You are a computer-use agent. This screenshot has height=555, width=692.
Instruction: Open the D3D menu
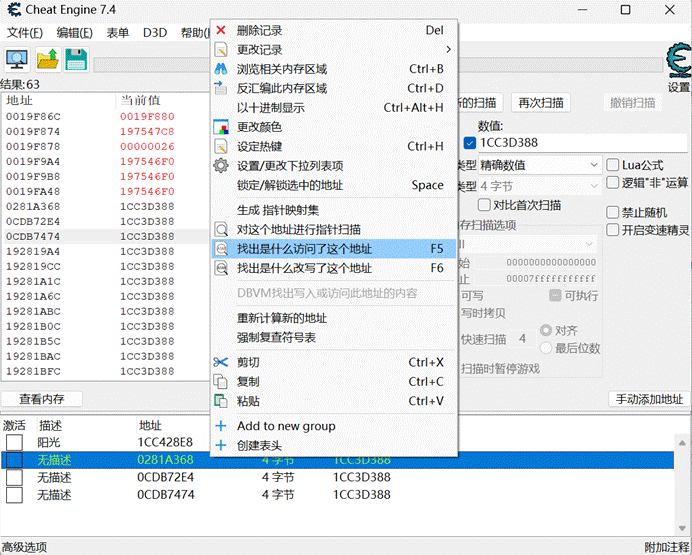(155, 33)
